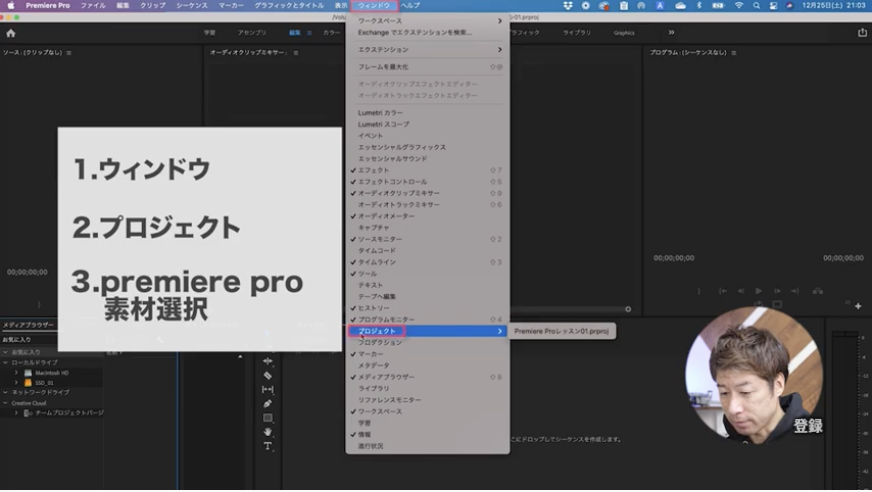Switch to Graphics workspace
This screenshot has height=492, width=872.
(624, 33)
